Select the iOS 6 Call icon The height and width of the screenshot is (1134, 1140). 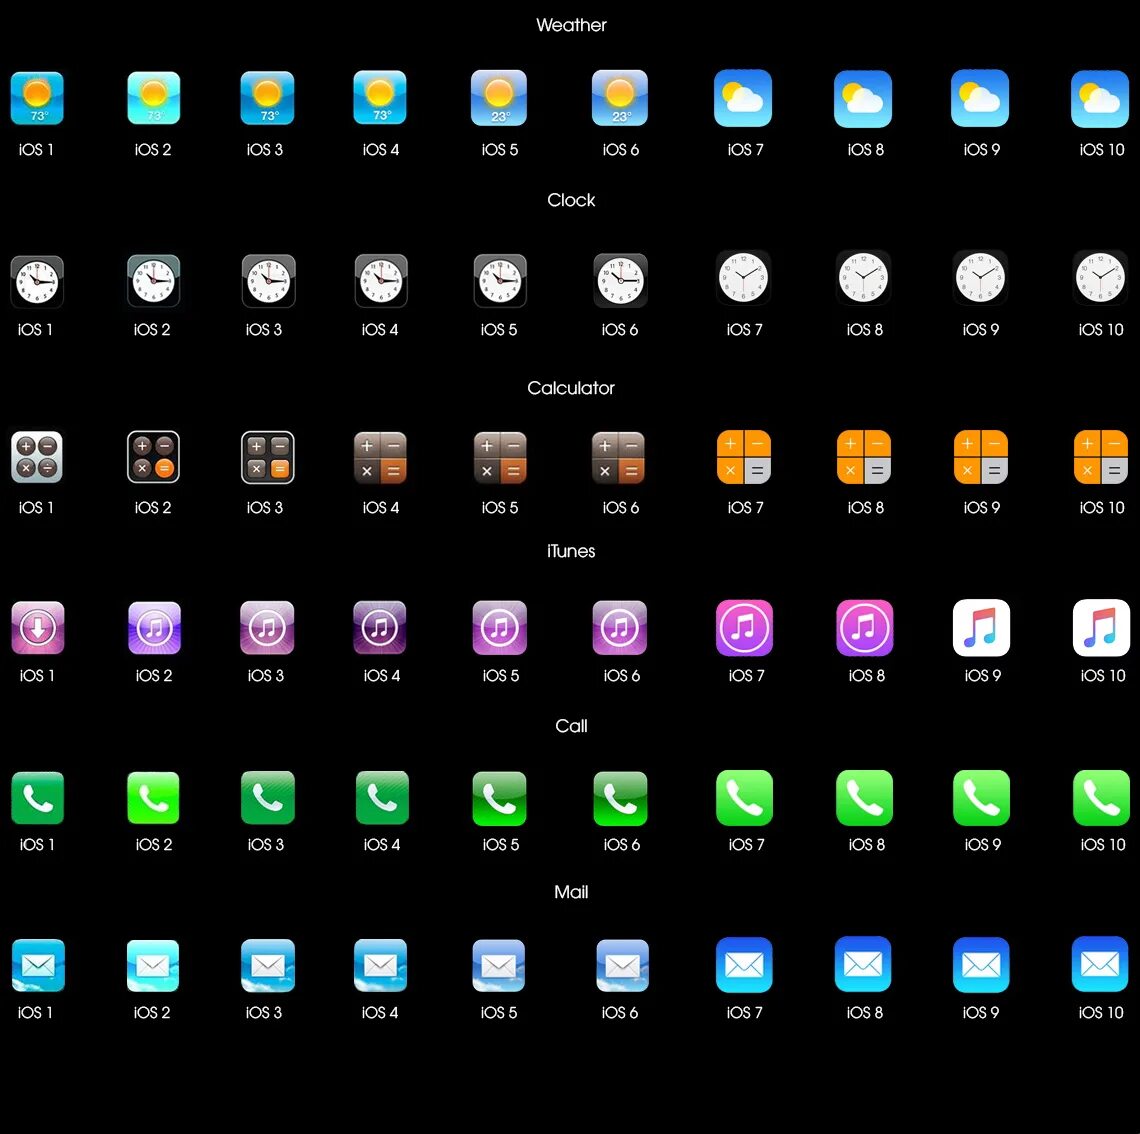click(620, 798)
